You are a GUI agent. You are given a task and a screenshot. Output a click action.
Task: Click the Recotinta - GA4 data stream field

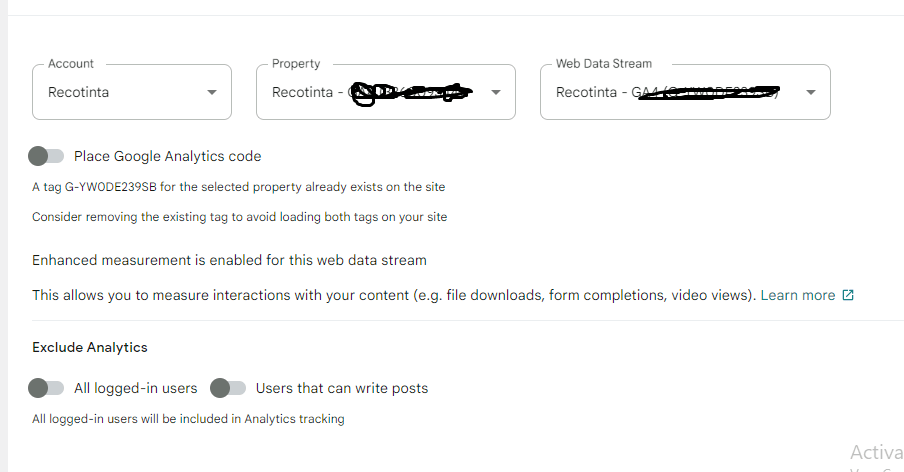[x=685, y=92]
